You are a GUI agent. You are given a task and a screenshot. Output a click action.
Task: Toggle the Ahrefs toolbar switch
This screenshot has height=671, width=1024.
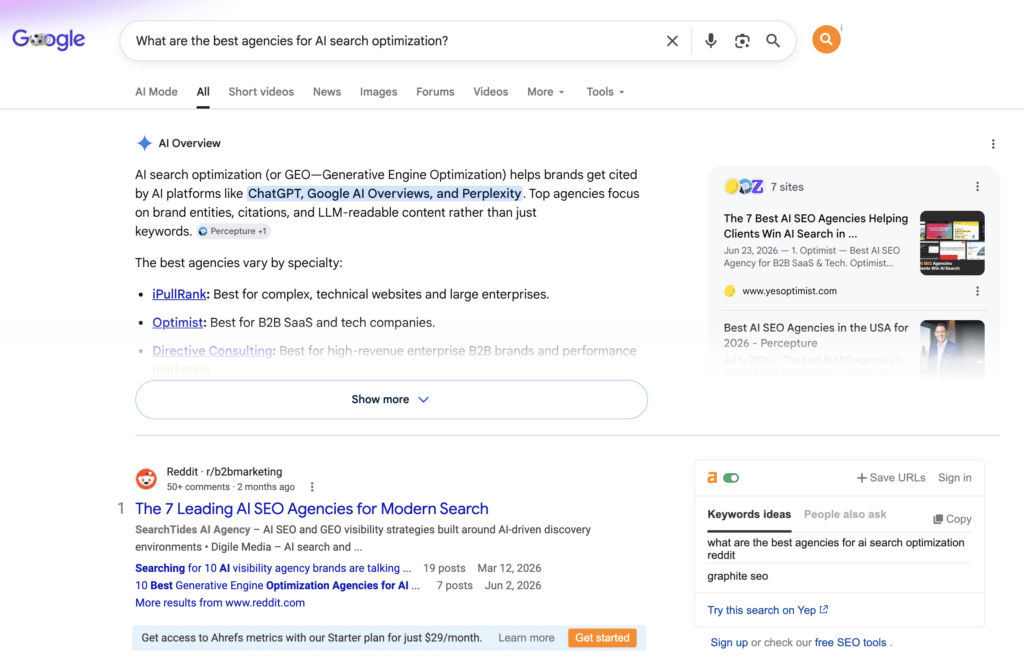[x=731, y=478]
